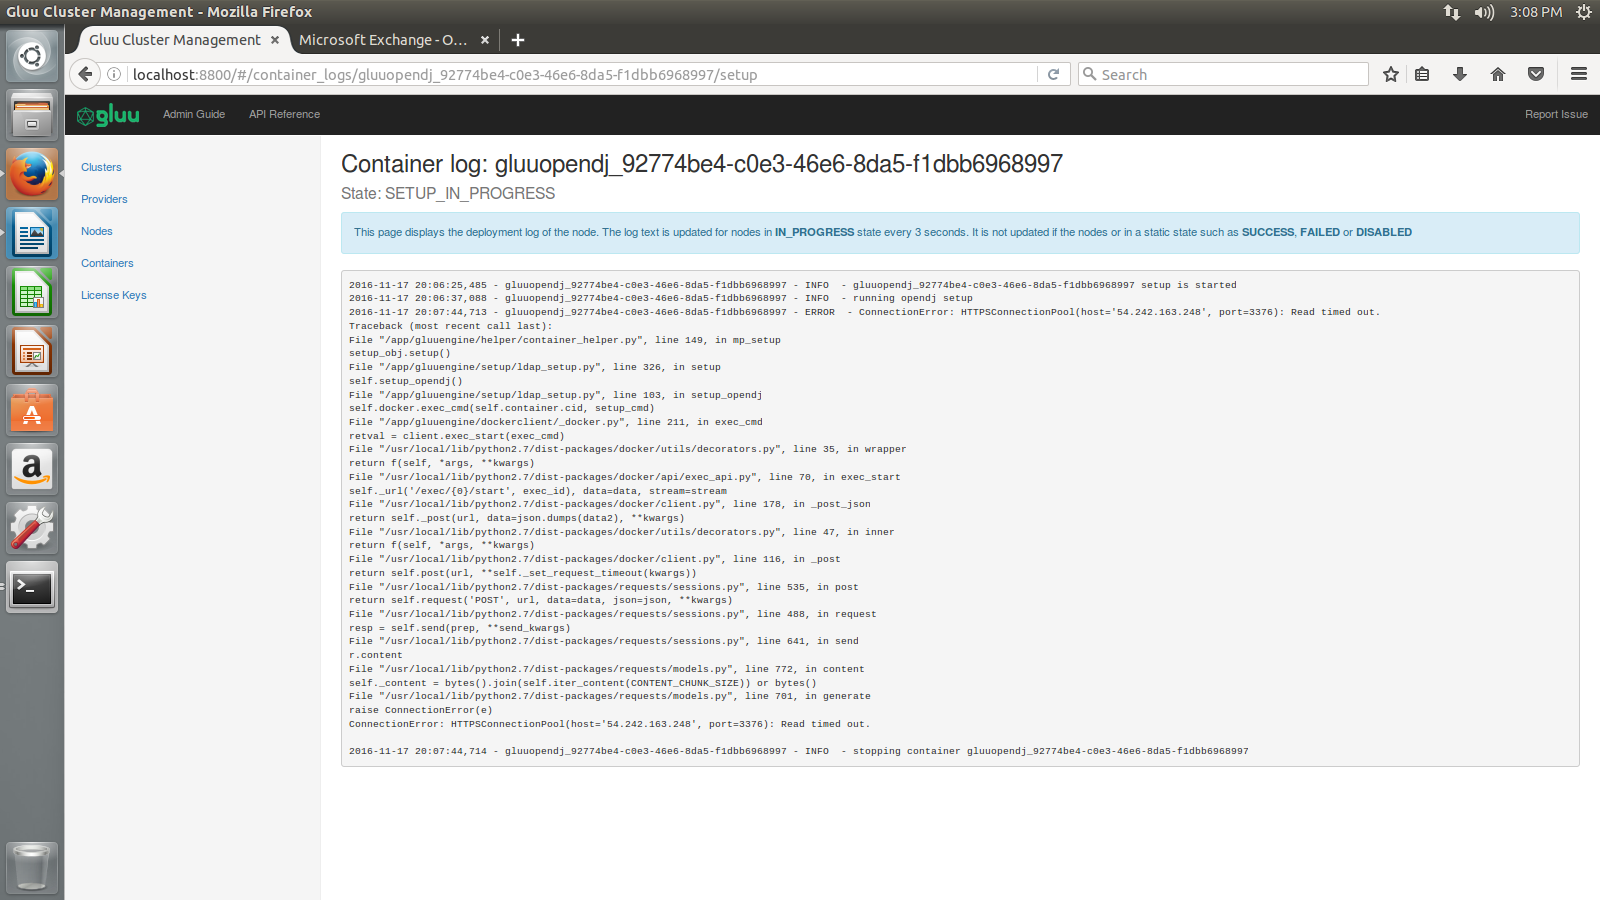Click Report Issue link
The image size is (1600, 900).
pyautogui.click(x=1556, y=114)
